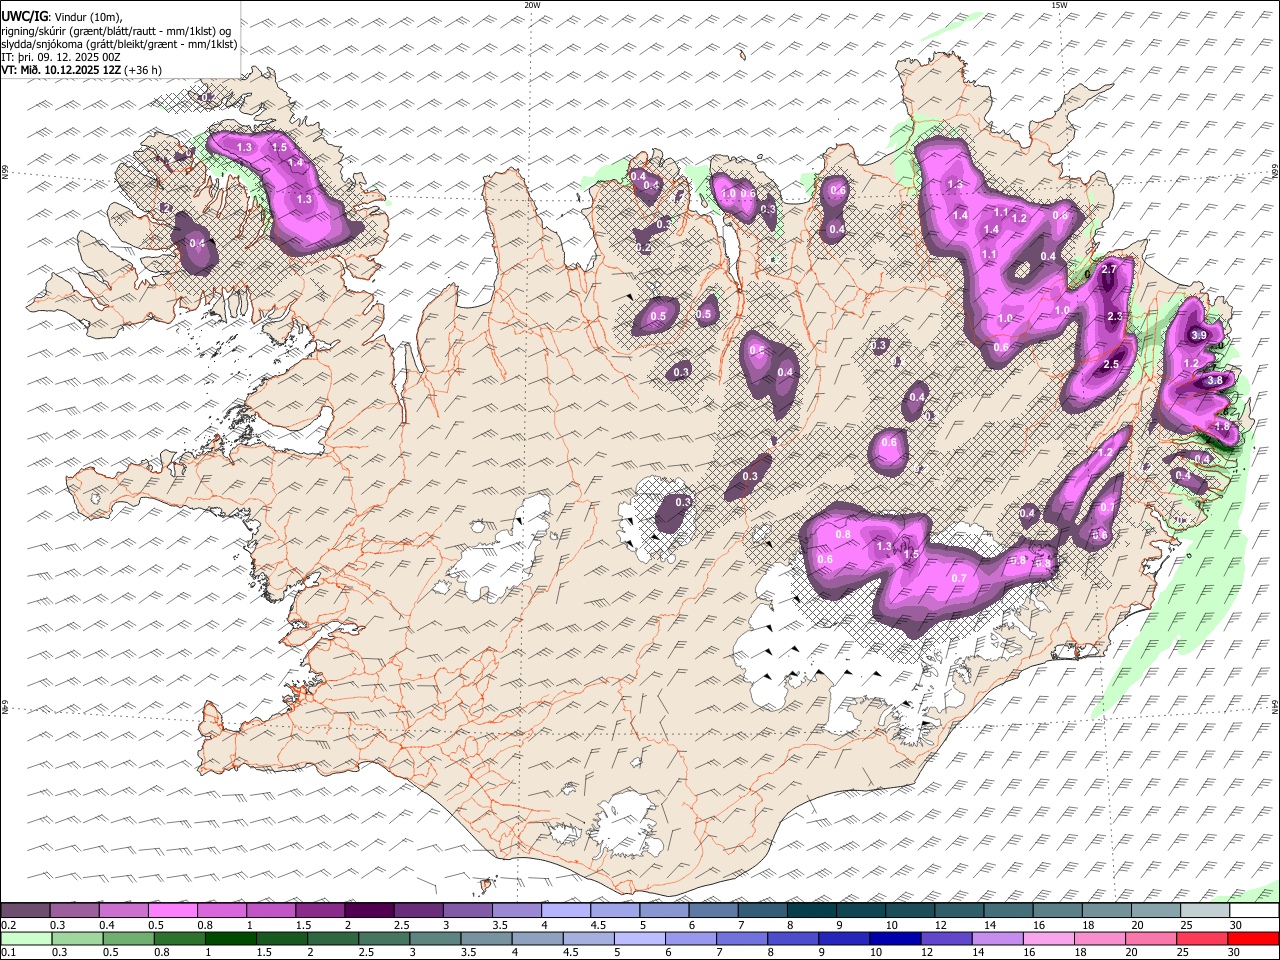Click the 'slydda/snjókoma' legend description line
Image resolution: width=1280 pixels, height=960 pixels.
[119, 44]
